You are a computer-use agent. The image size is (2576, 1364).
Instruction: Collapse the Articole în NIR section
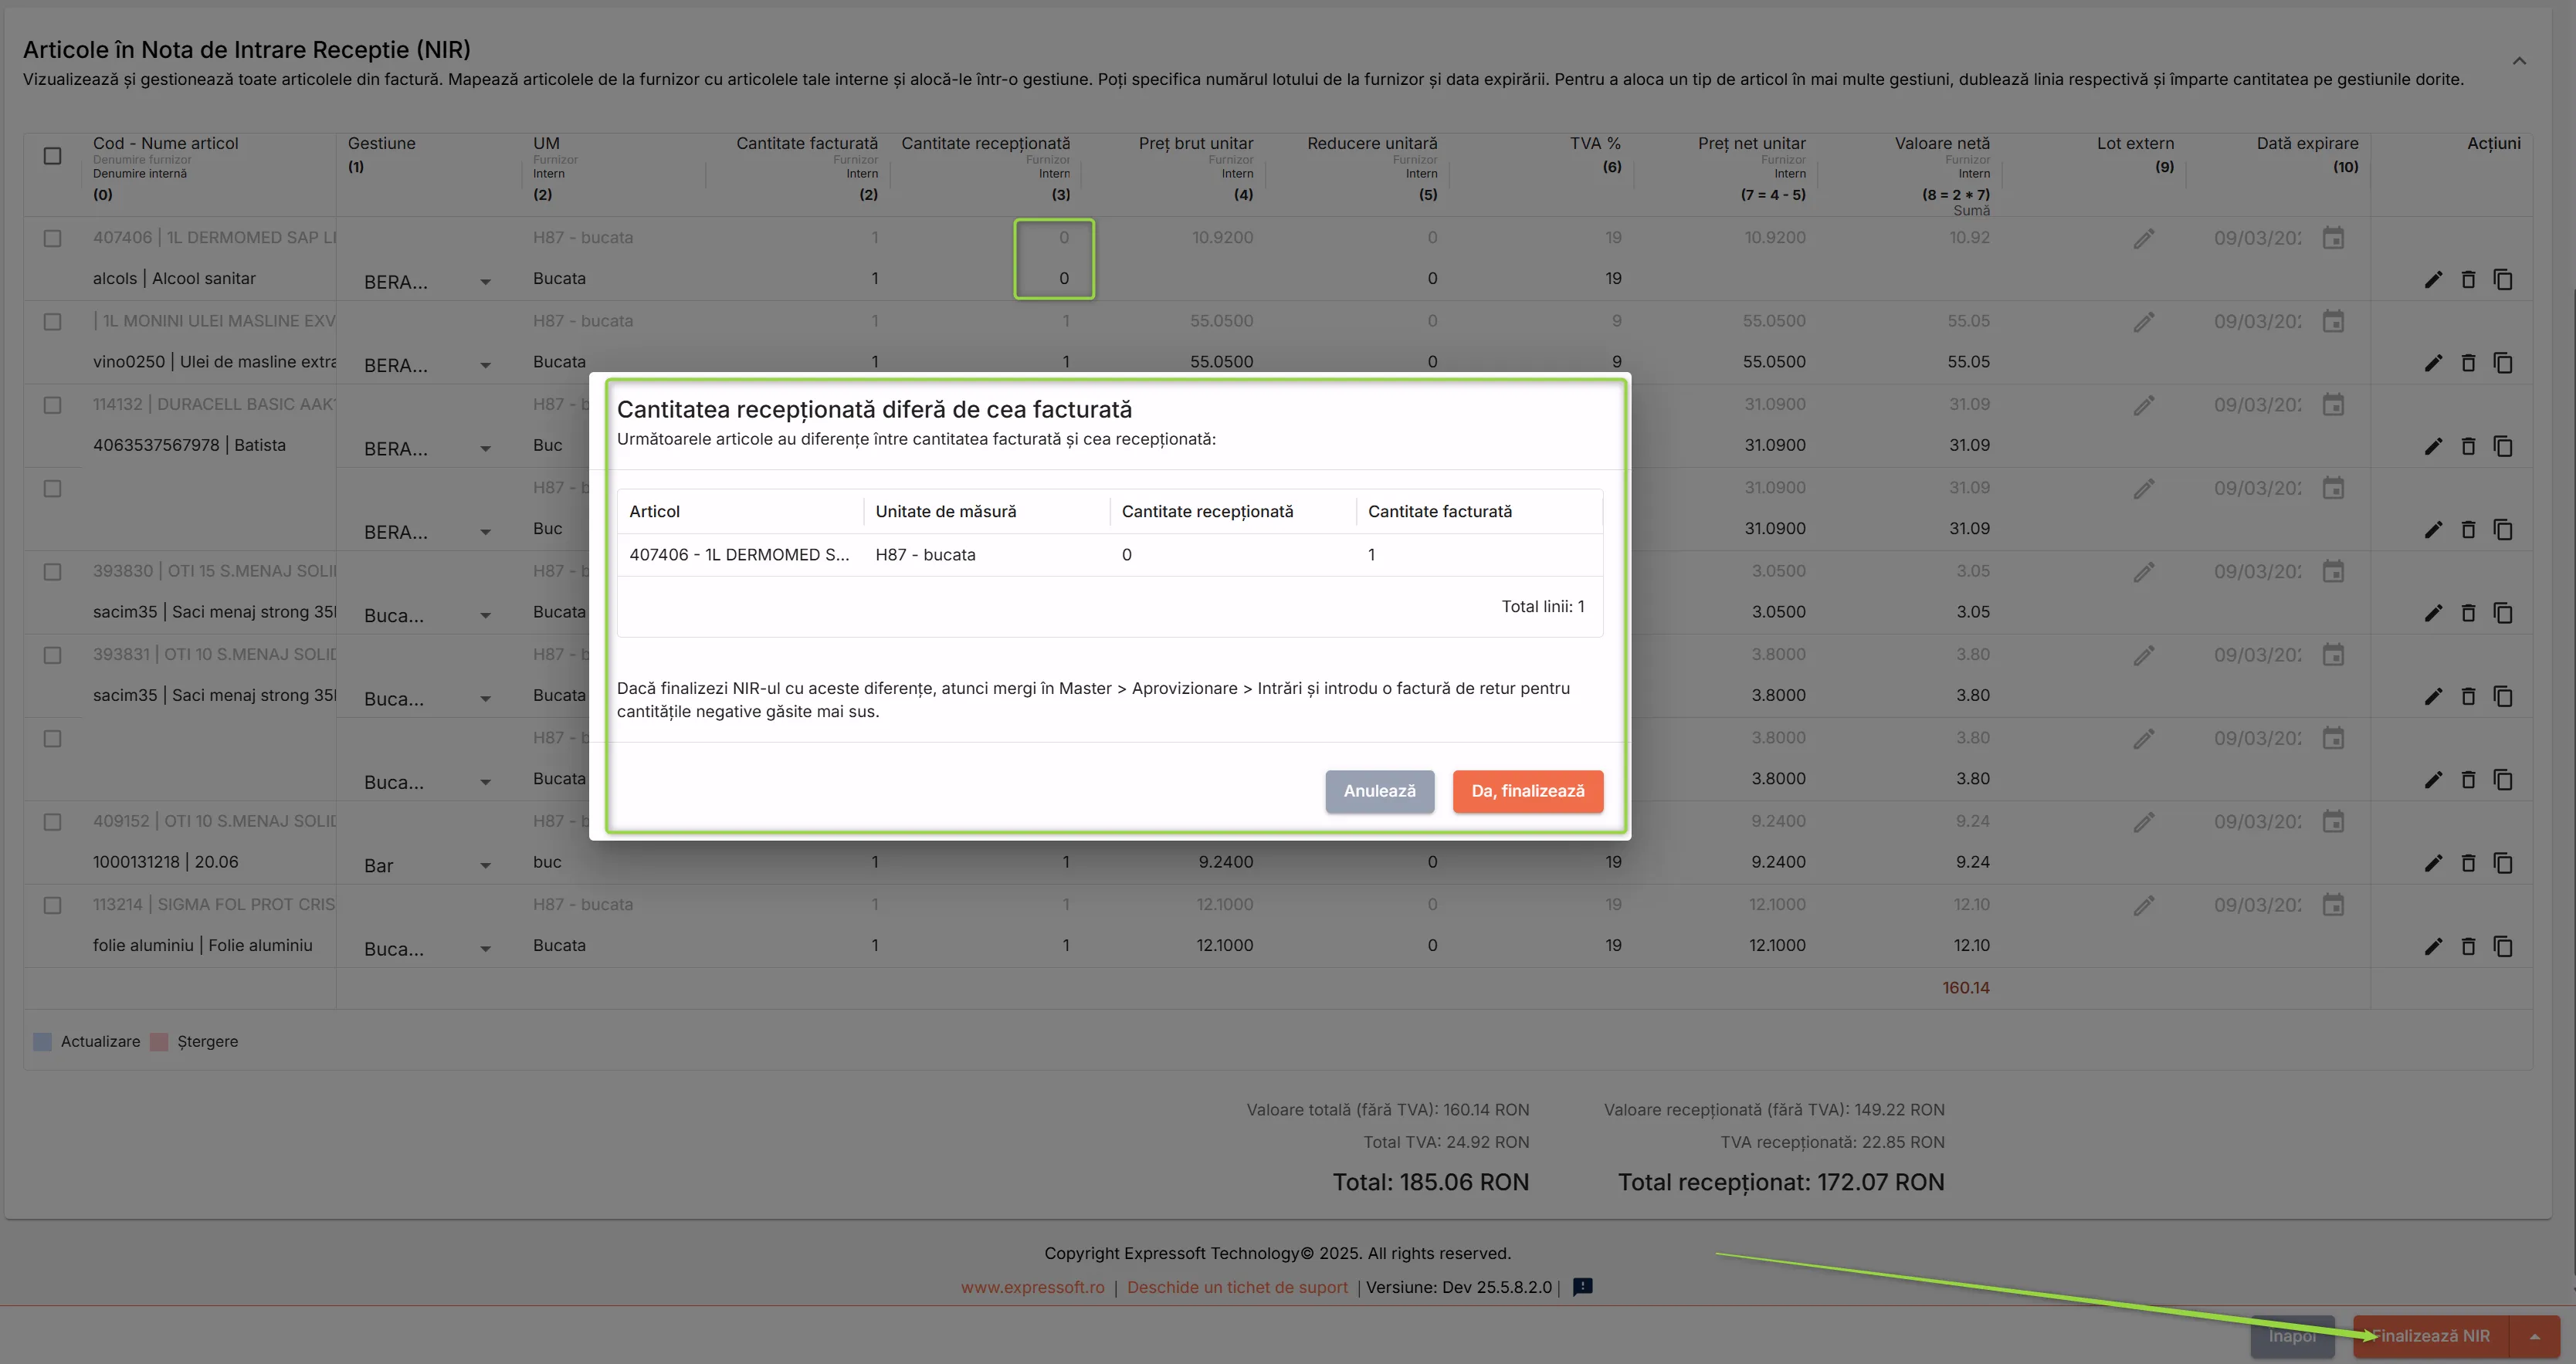click(2519, 61)
